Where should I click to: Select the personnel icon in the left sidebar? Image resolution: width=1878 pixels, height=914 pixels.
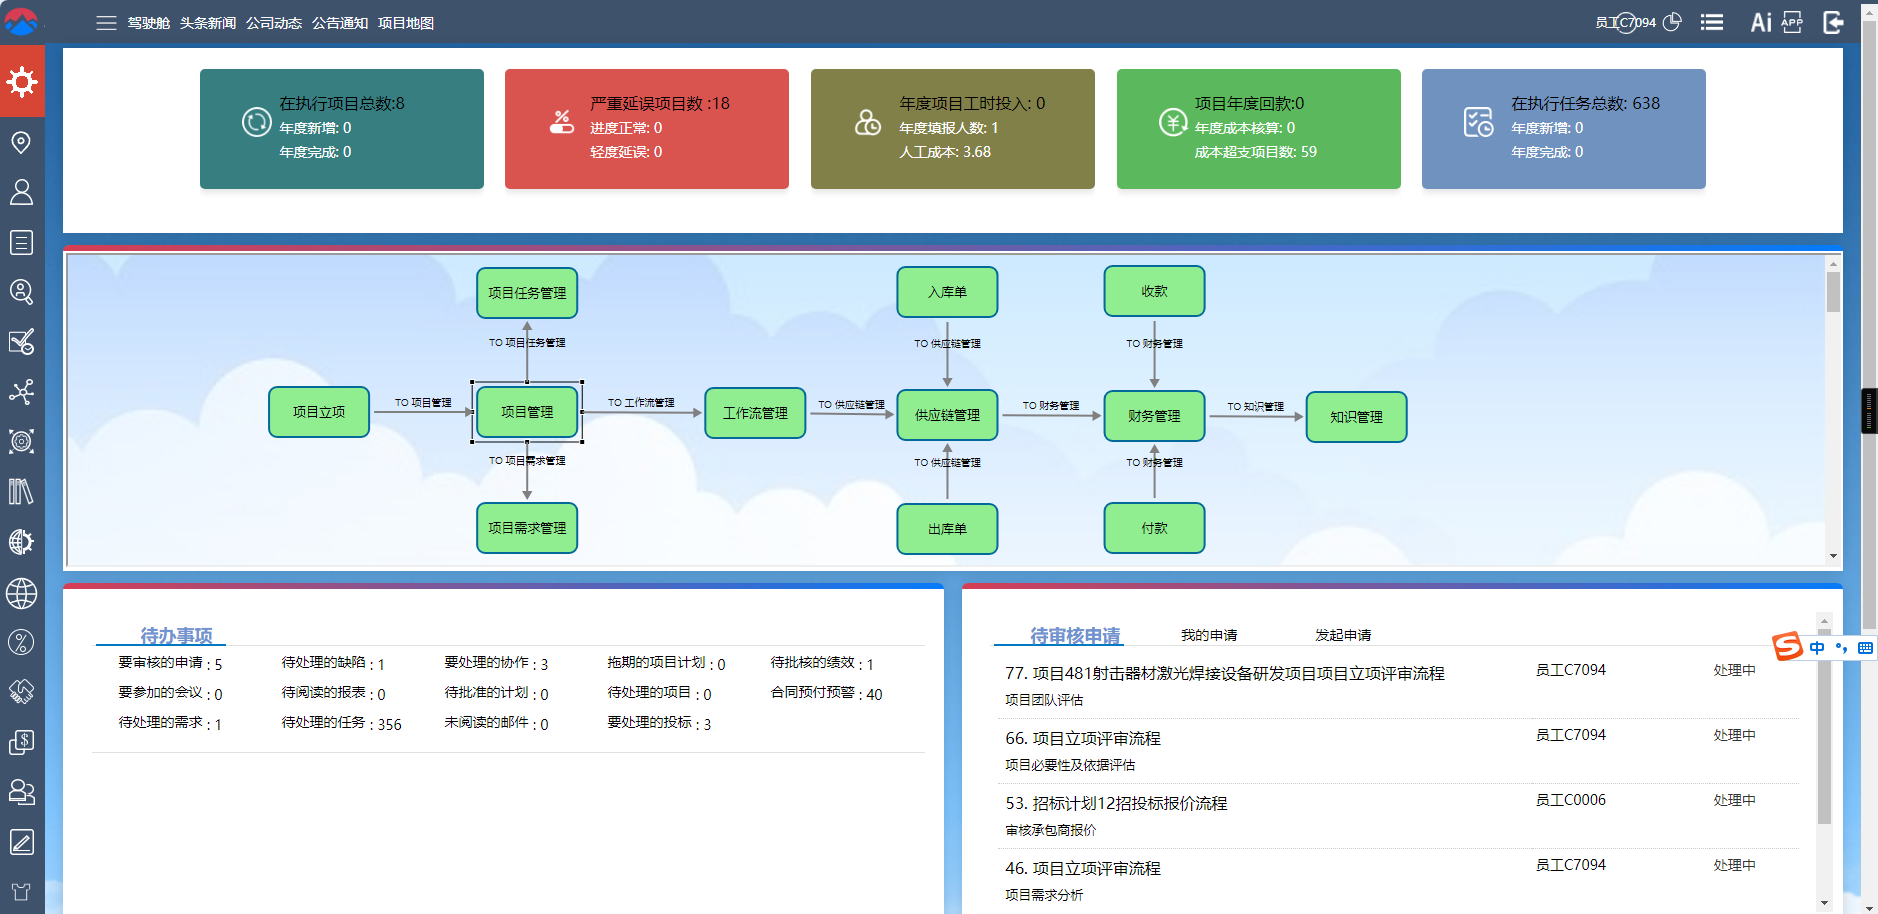(22, 192)
